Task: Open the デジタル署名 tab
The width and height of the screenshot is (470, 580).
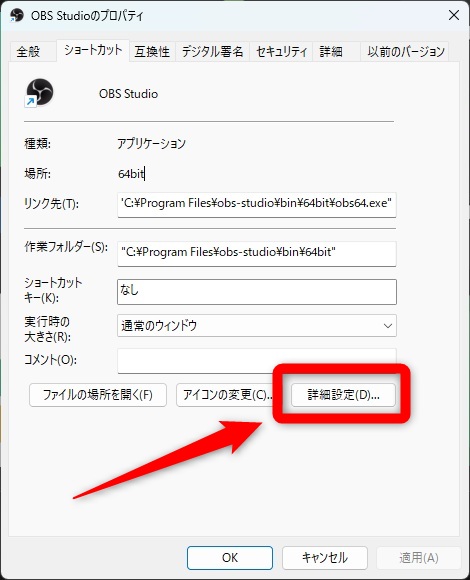Action: [x=212, y=51]
